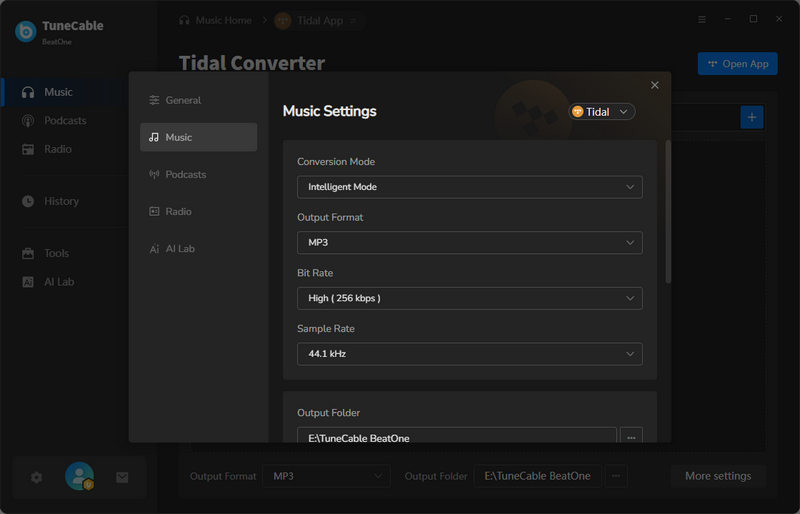Click the More settings button

click(718, 476)
